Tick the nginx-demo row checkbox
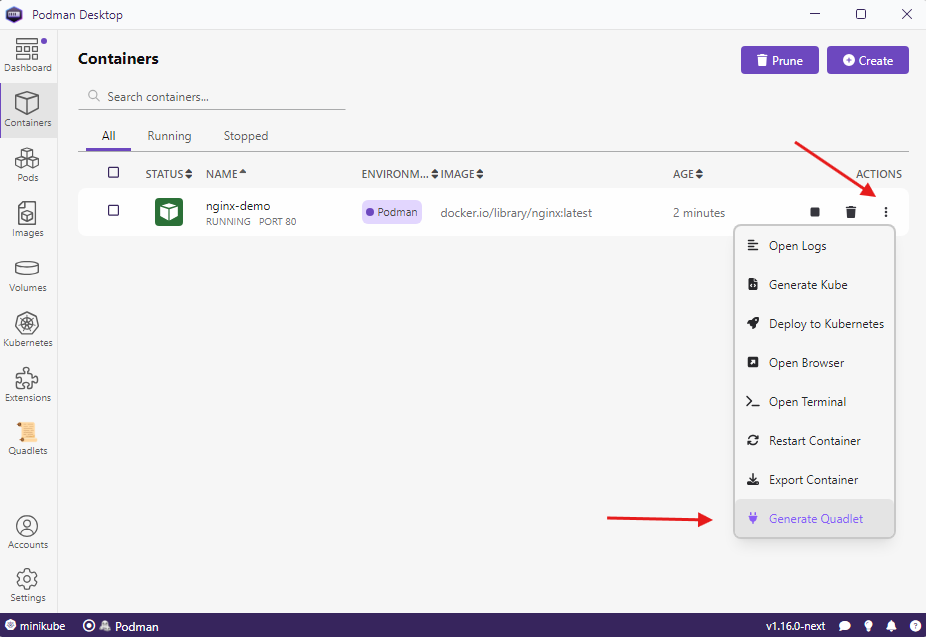926x637 pixels. coord(113,211)
